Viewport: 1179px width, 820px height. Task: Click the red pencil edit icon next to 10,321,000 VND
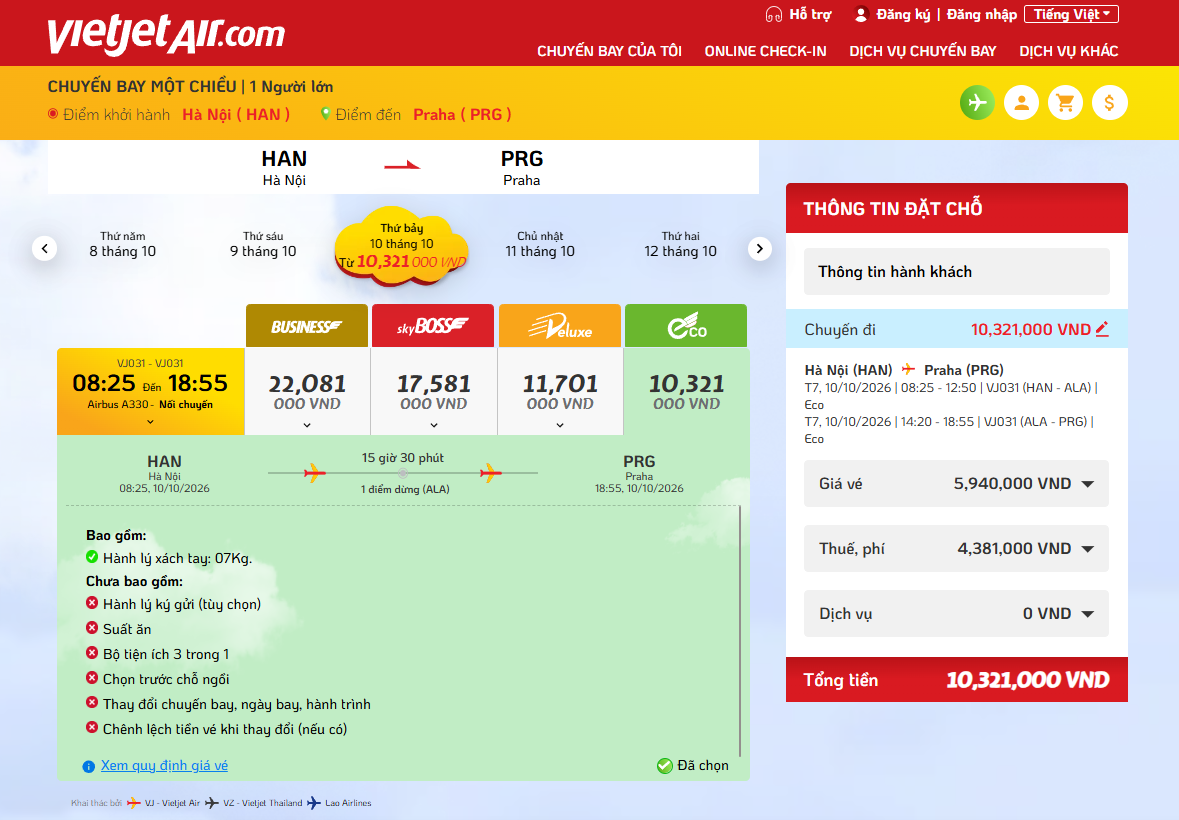pos(1102,328)
